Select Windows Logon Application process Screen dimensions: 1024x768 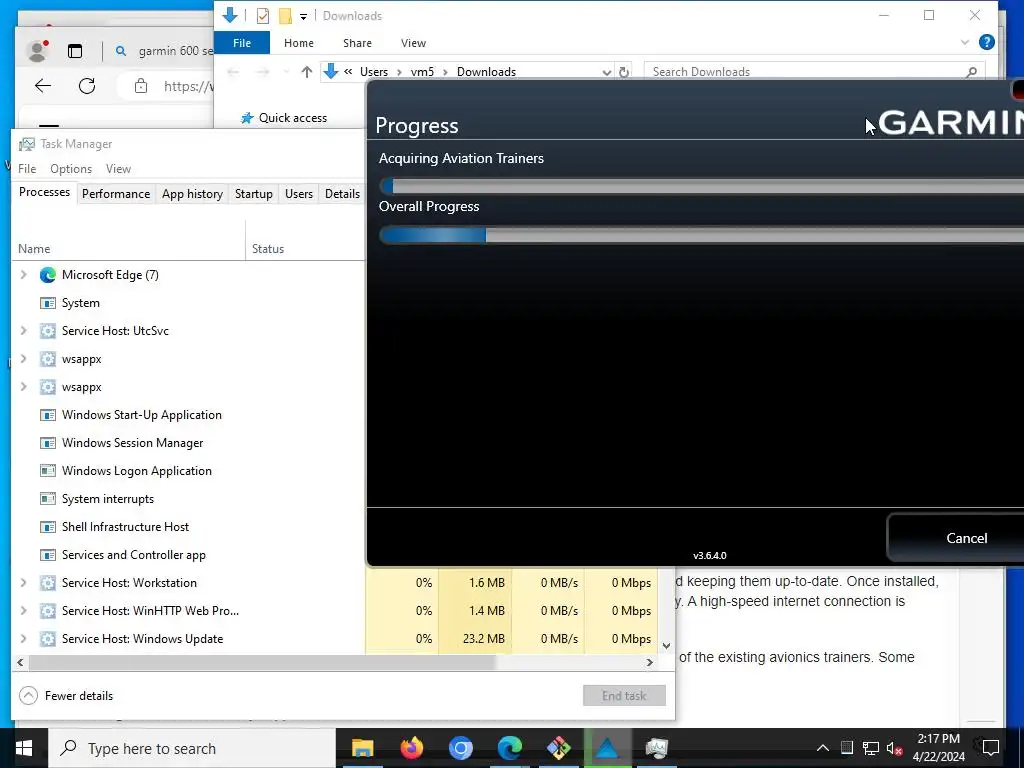(x=188, y=471)
